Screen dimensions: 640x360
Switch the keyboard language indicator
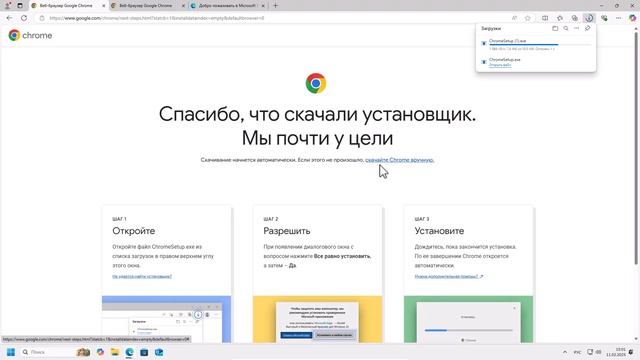click(x=578, y=352)
